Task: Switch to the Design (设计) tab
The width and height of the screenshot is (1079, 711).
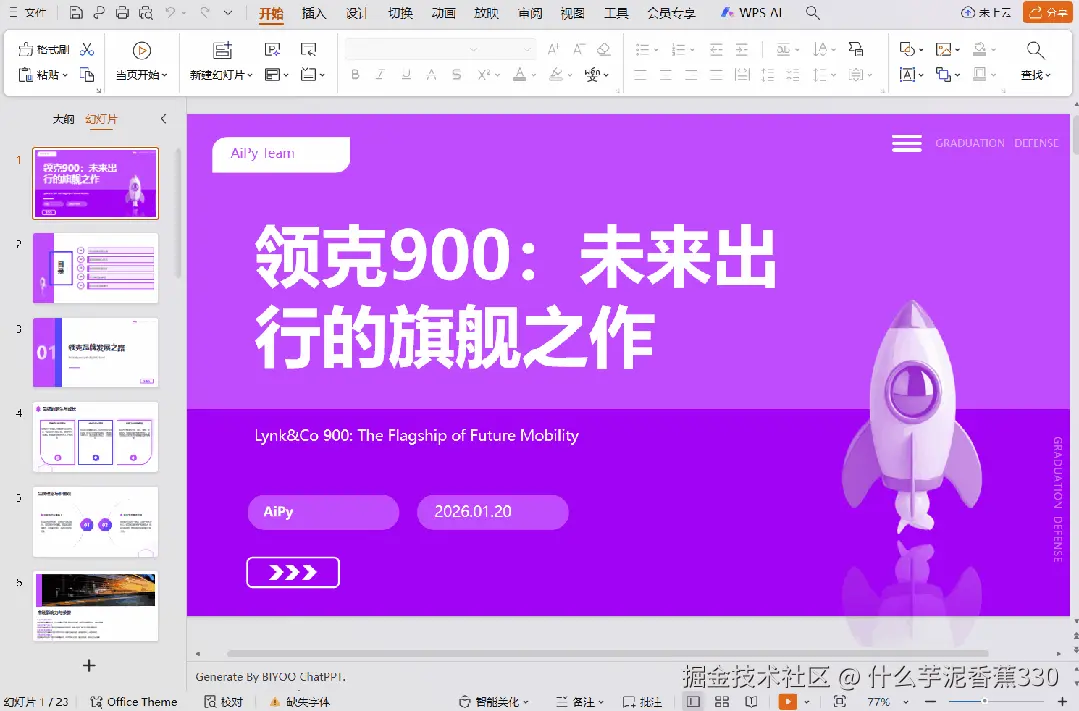Action: pyautogui.click(x=356, y=13)
